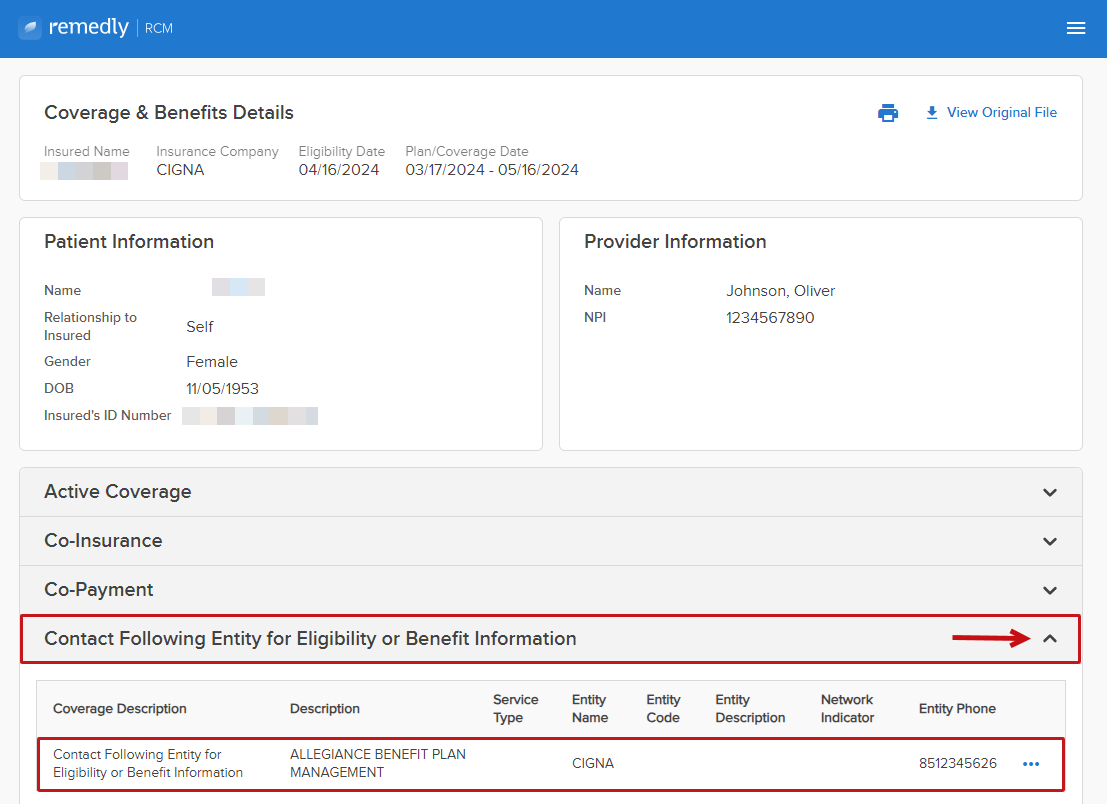Click the Network Indicator column header
Image resolution: width=1107 pixels, height=804 pixels.
[846, 709]
